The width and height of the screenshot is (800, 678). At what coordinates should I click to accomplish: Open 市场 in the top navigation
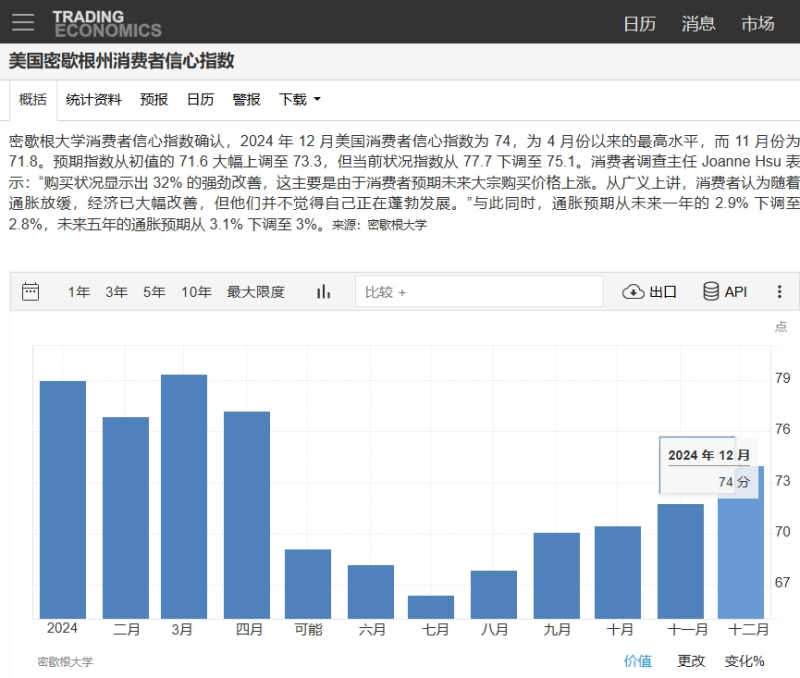click(x=758, y=23)
